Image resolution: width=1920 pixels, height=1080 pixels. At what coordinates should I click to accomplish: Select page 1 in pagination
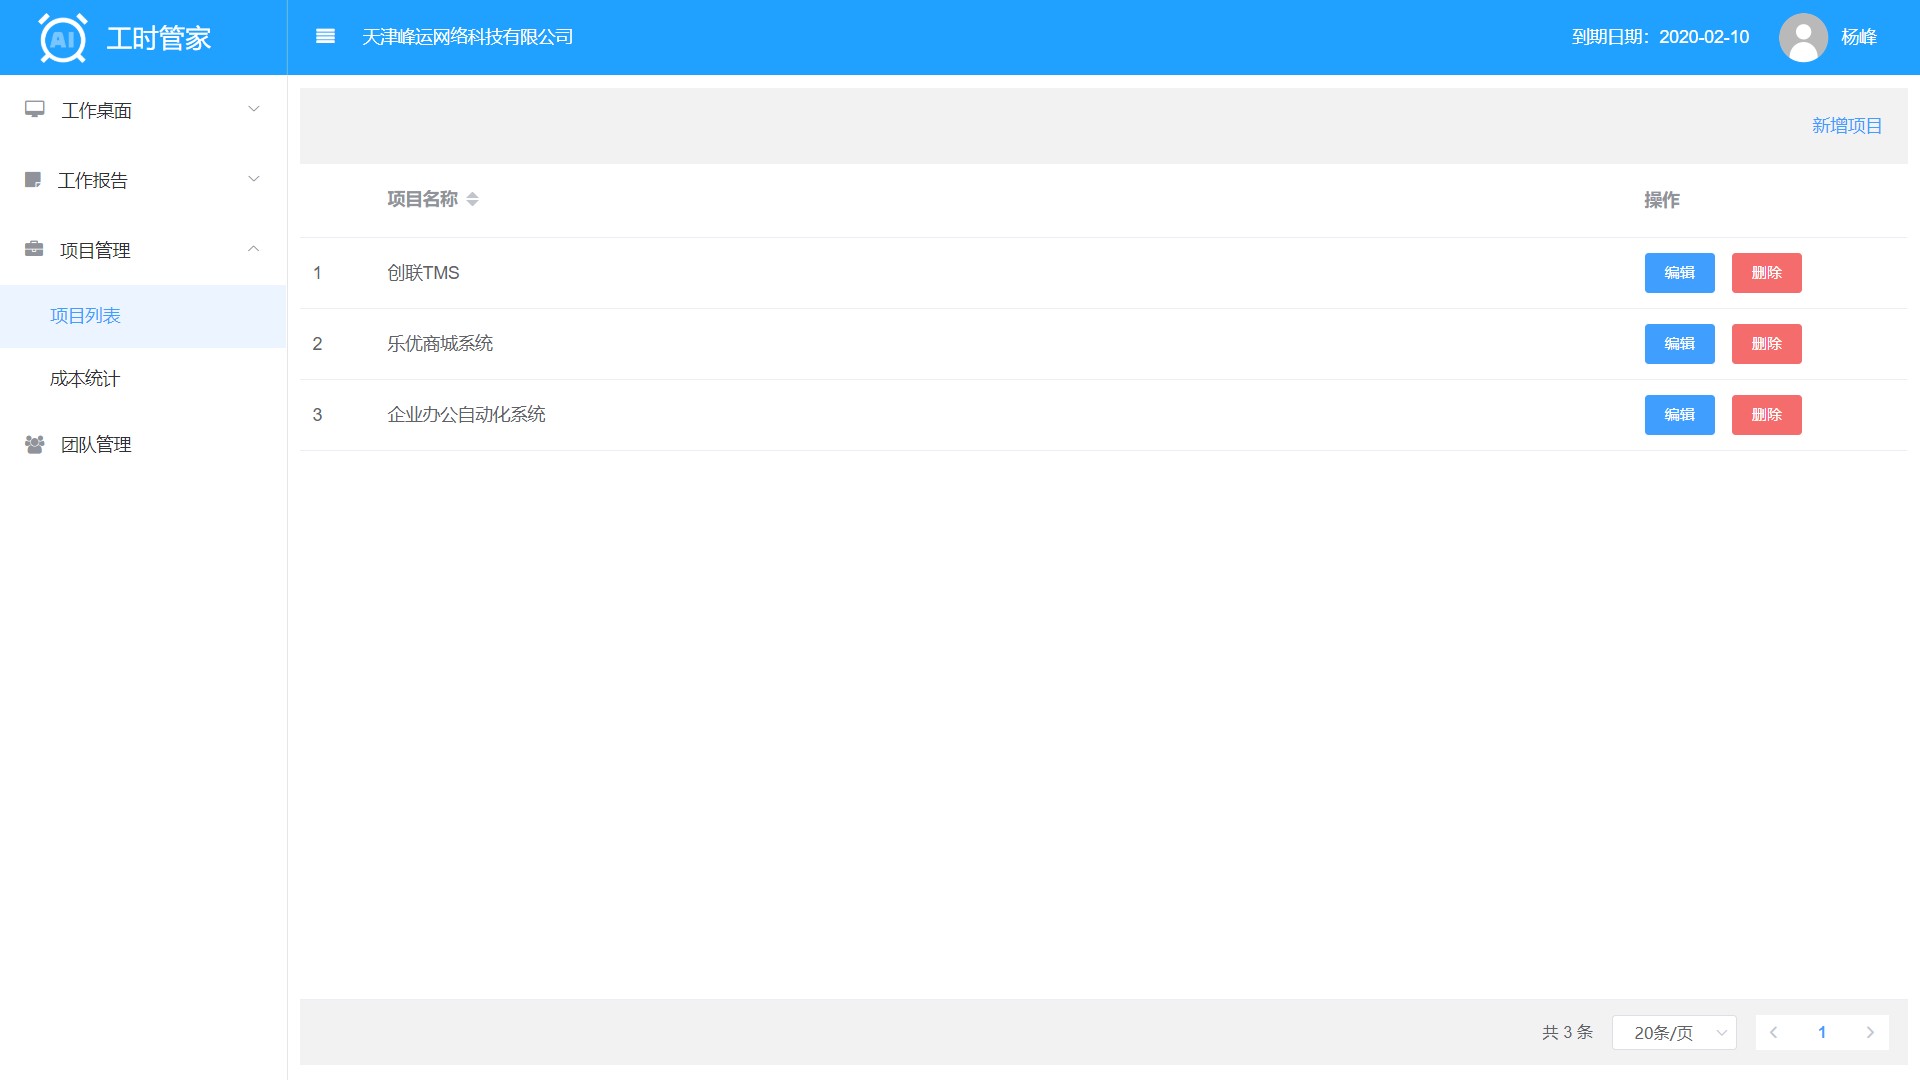click(1821, 1032)
